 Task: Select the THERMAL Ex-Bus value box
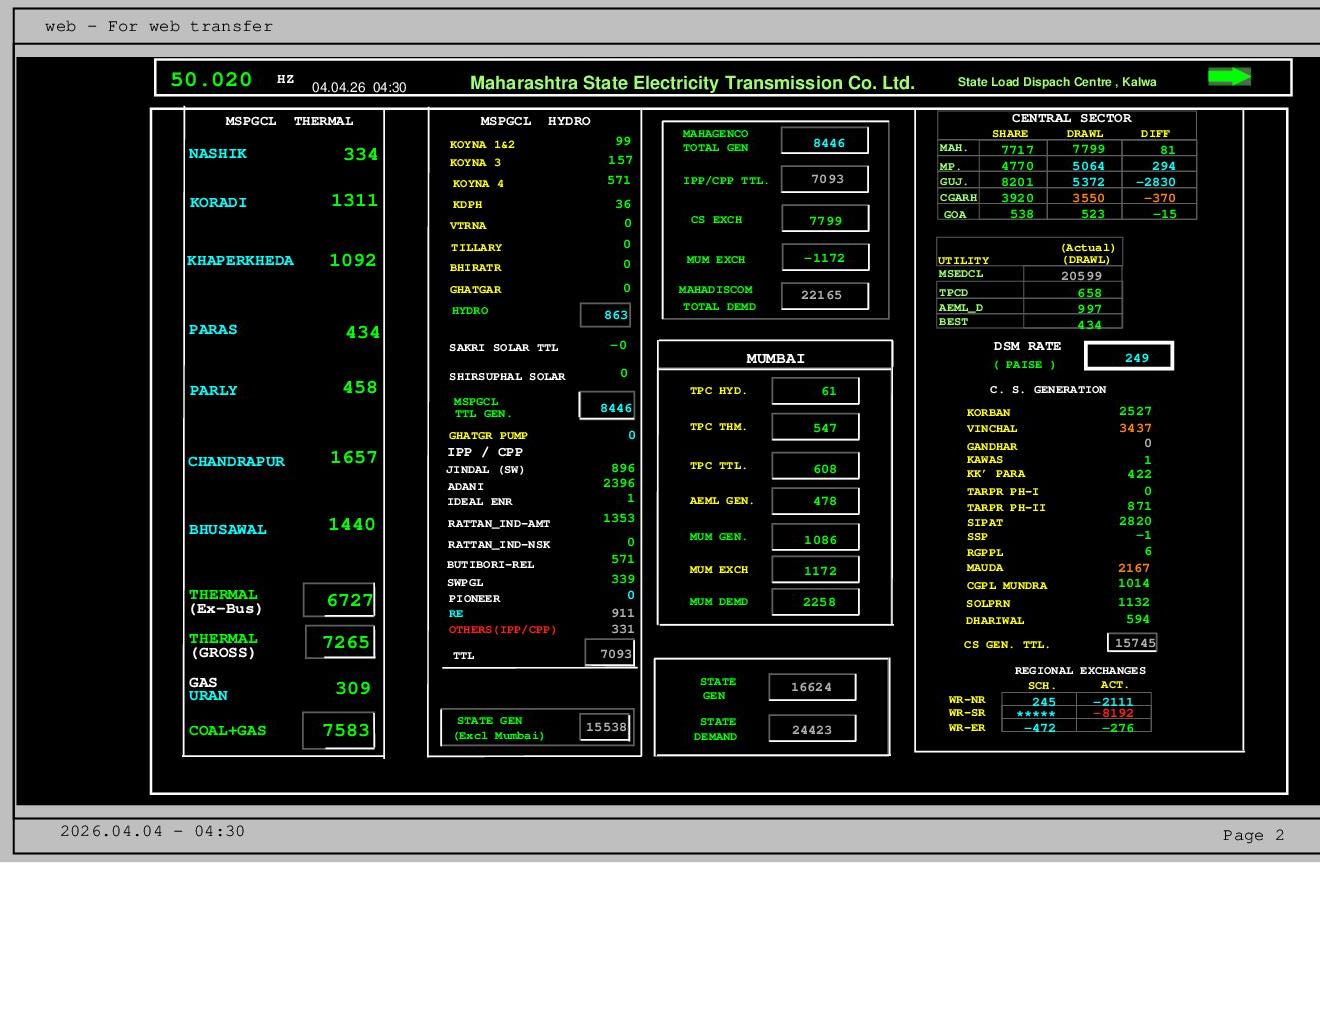(x=340, y=600)
